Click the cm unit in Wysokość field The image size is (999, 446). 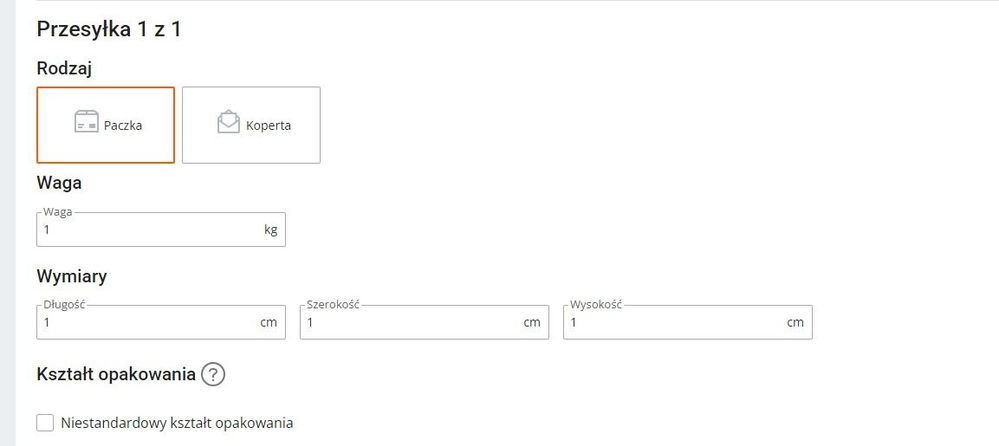pos(795,323)
